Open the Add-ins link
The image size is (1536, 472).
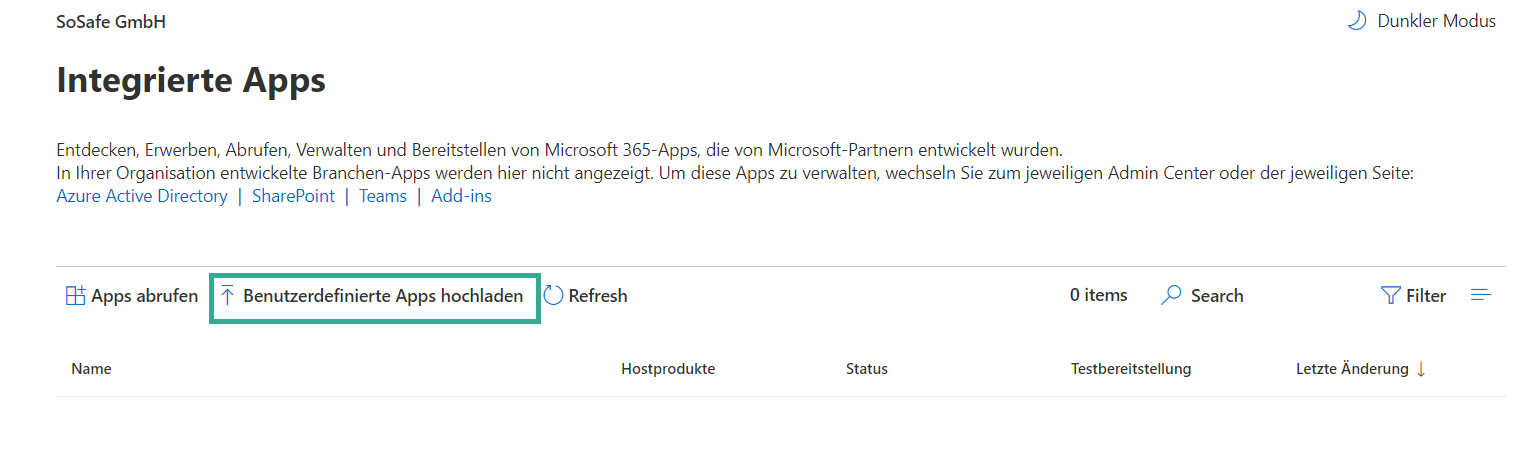(461, 196)
